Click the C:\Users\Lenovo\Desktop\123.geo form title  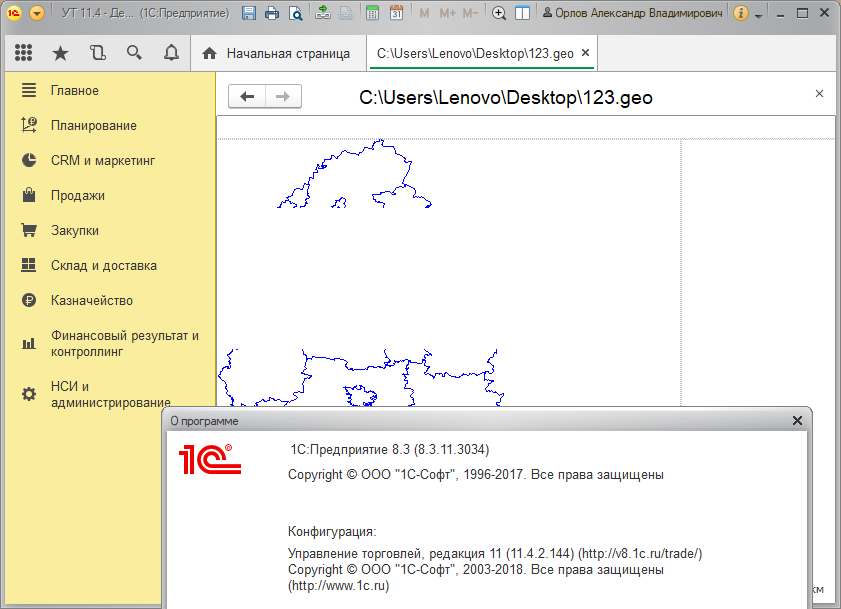pos(506,98)
